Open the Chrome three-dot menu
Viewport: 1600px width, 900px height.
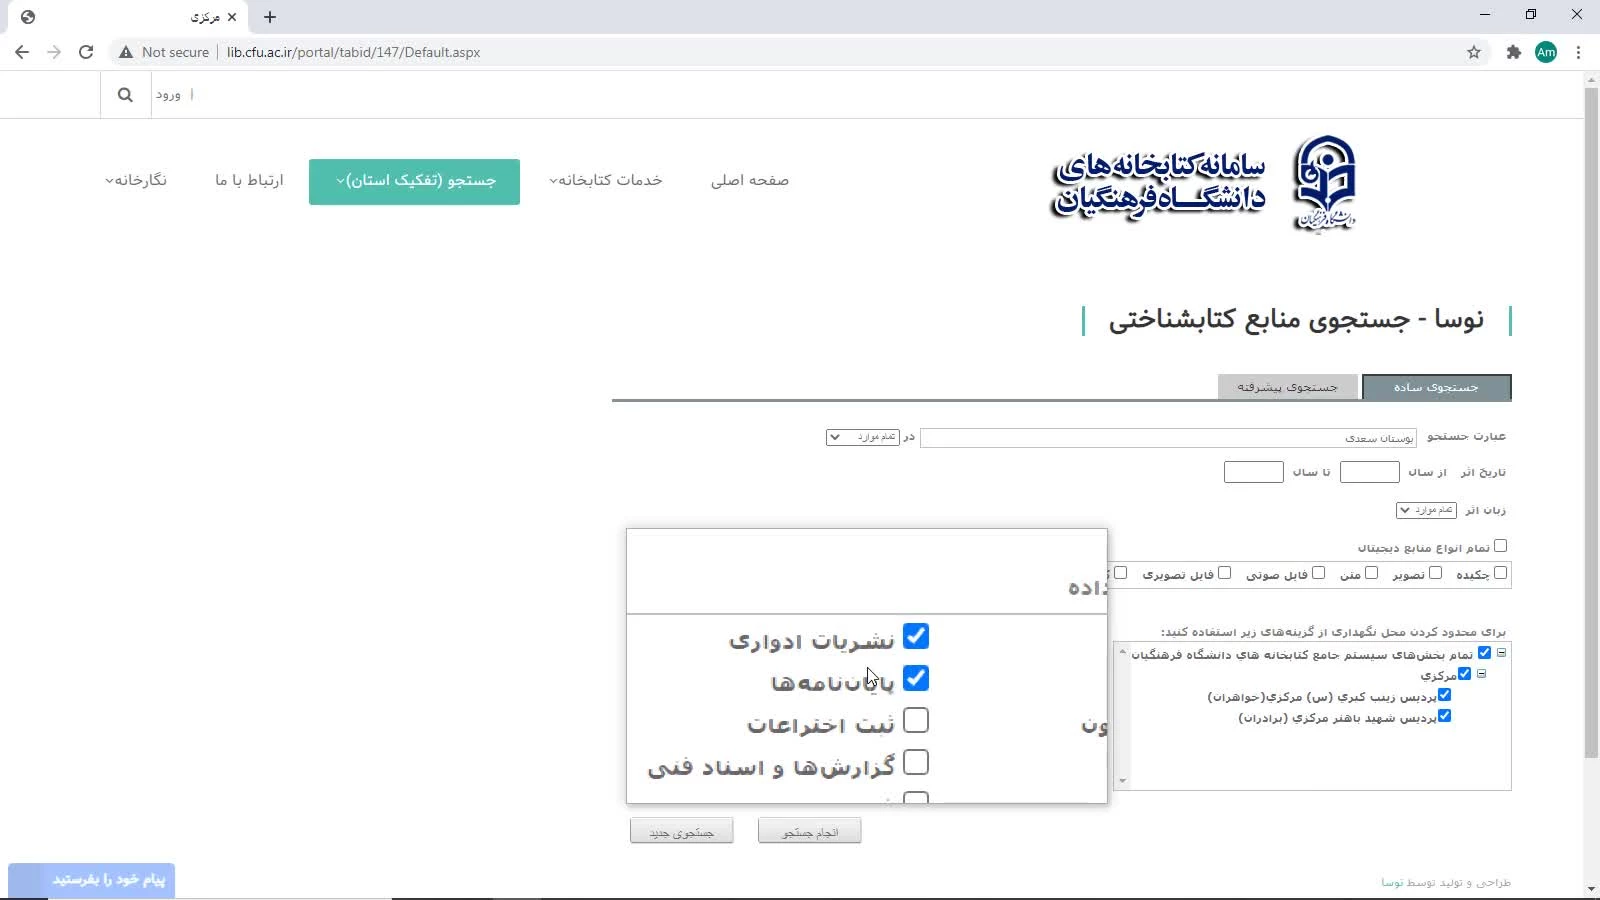click(x=1578, y=52)
